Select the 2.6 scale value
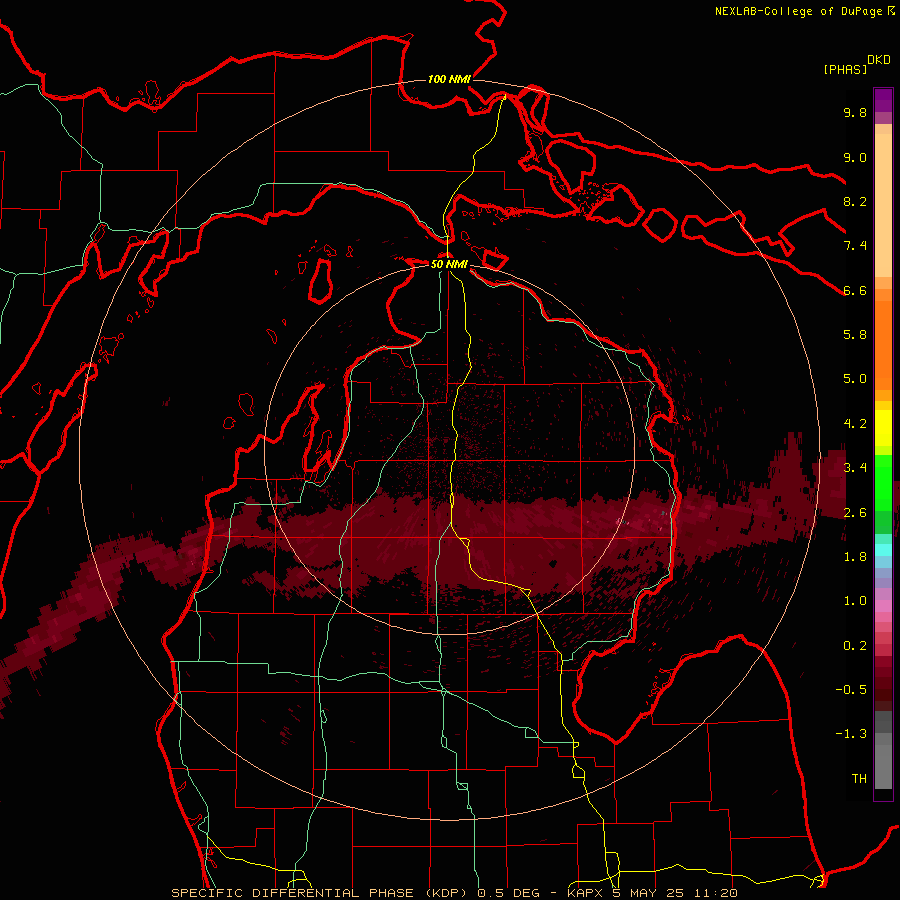This screenshot has width=900, height=900. (x=855, y=512)
